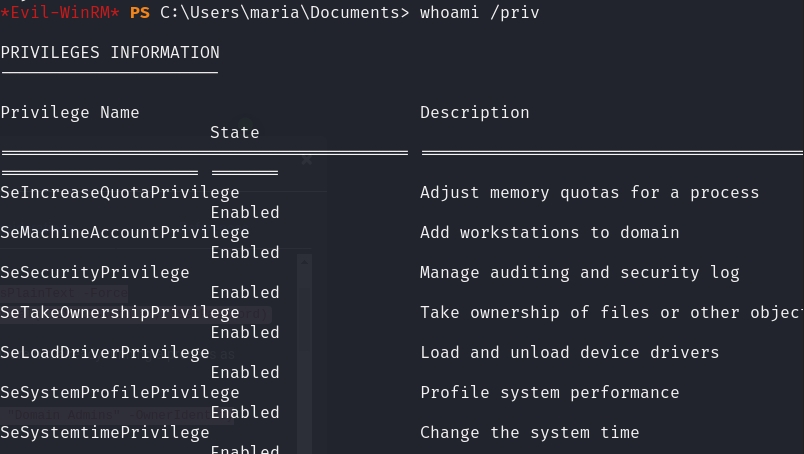804x454 pixels.
Task: Click the PRIVILEGES INFORMATION heading
Action: point(110,53)
